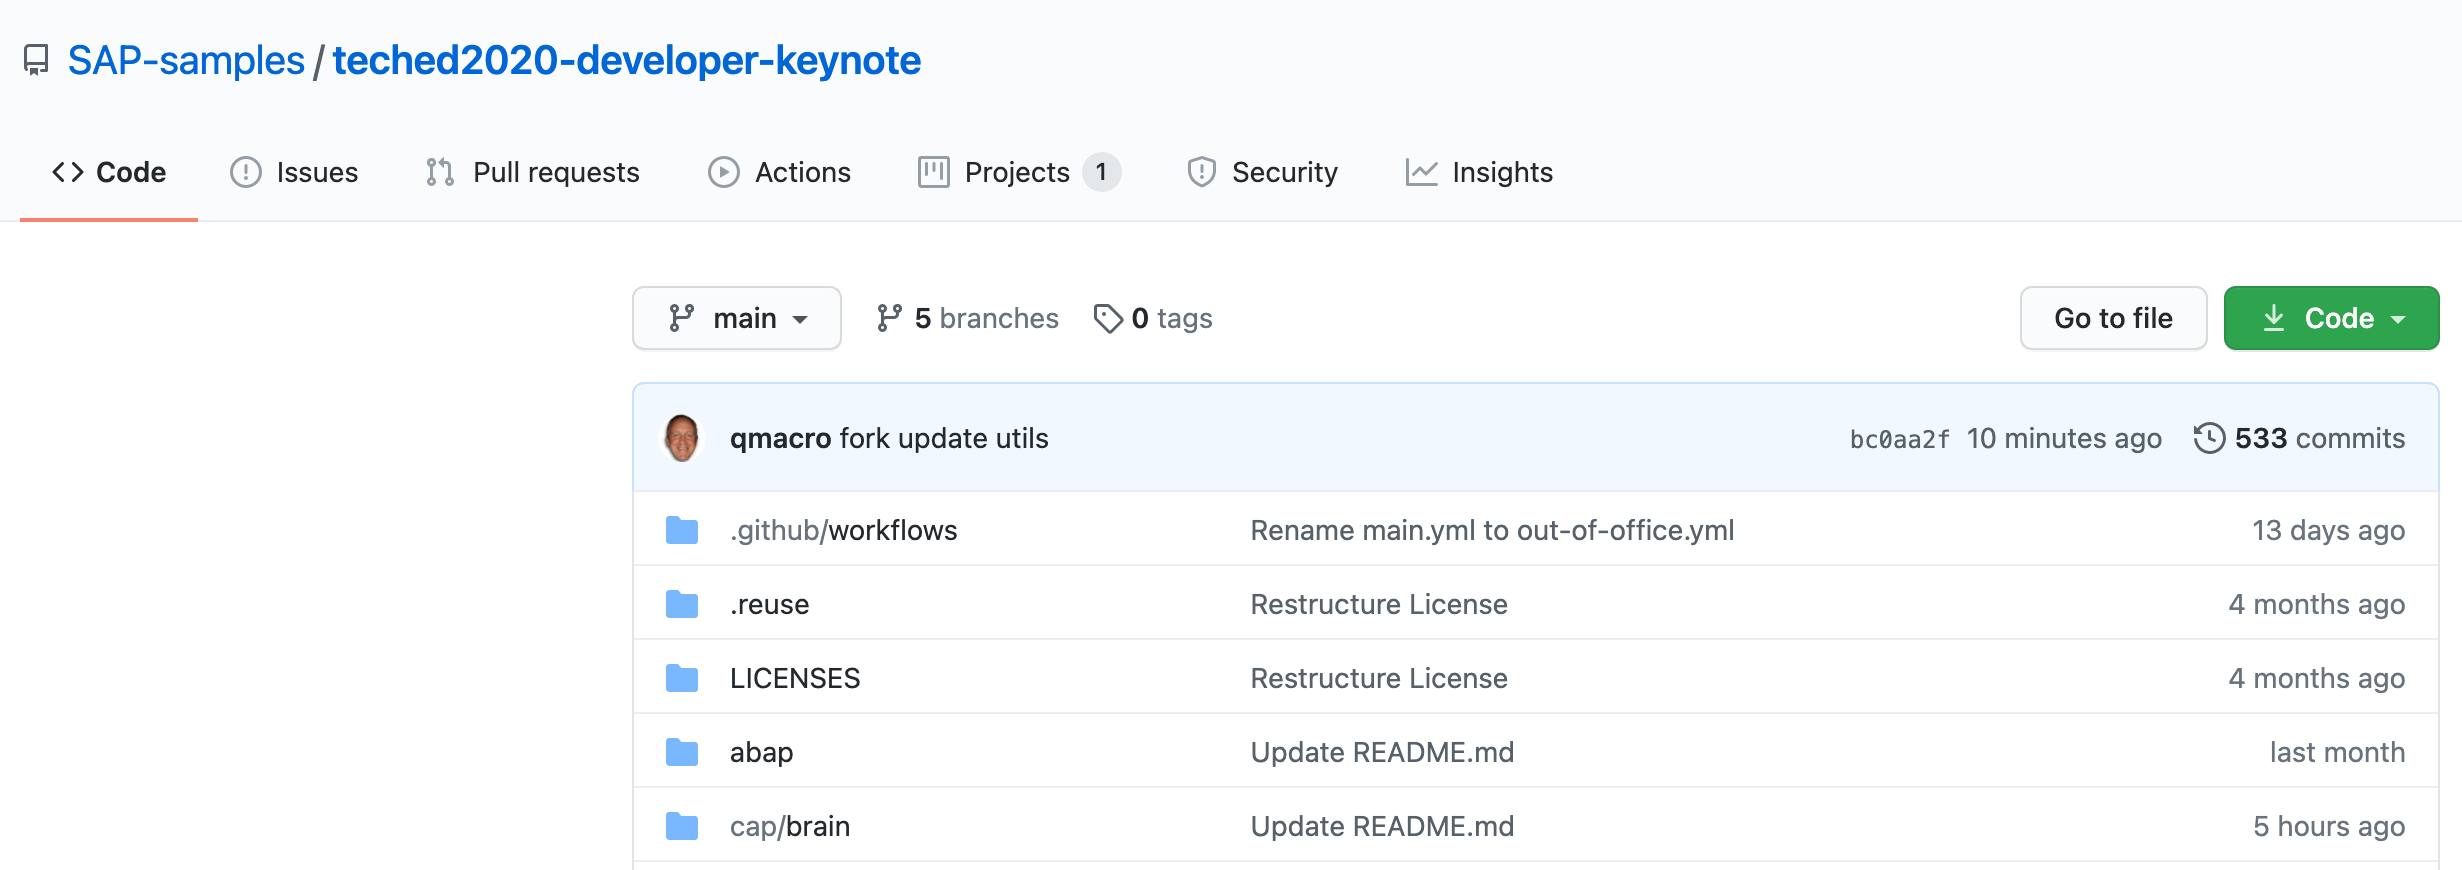Open the Restructure License commit for .reuse
The width and height of the screenshot is (2462, 870).
[x=1379, y=604]
